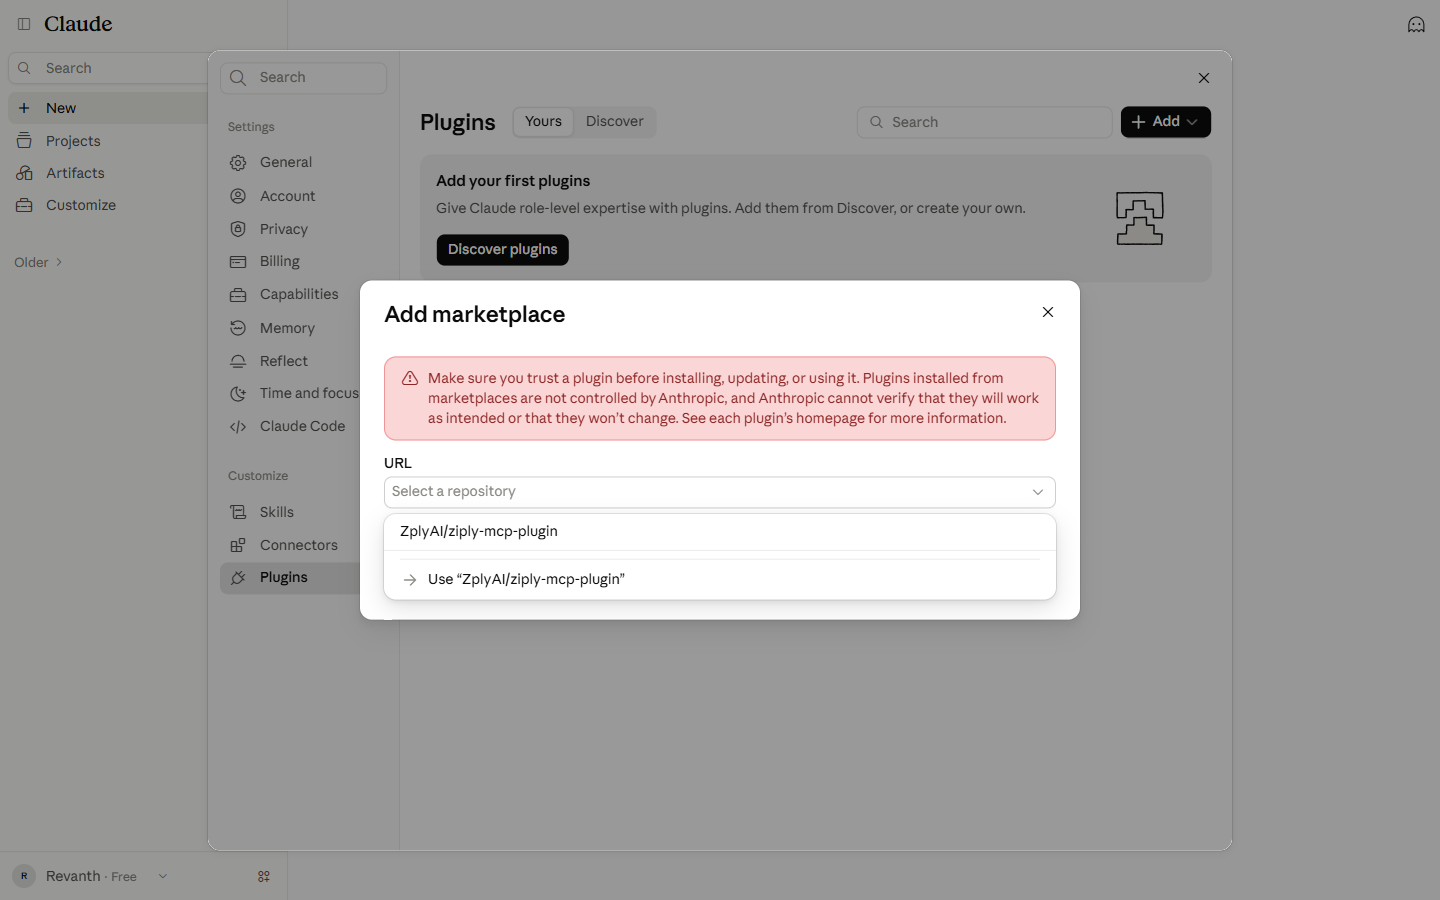Click the Capabilities toolbox icon
Viewport: 1440px width, 900px height.
(238, 295)
